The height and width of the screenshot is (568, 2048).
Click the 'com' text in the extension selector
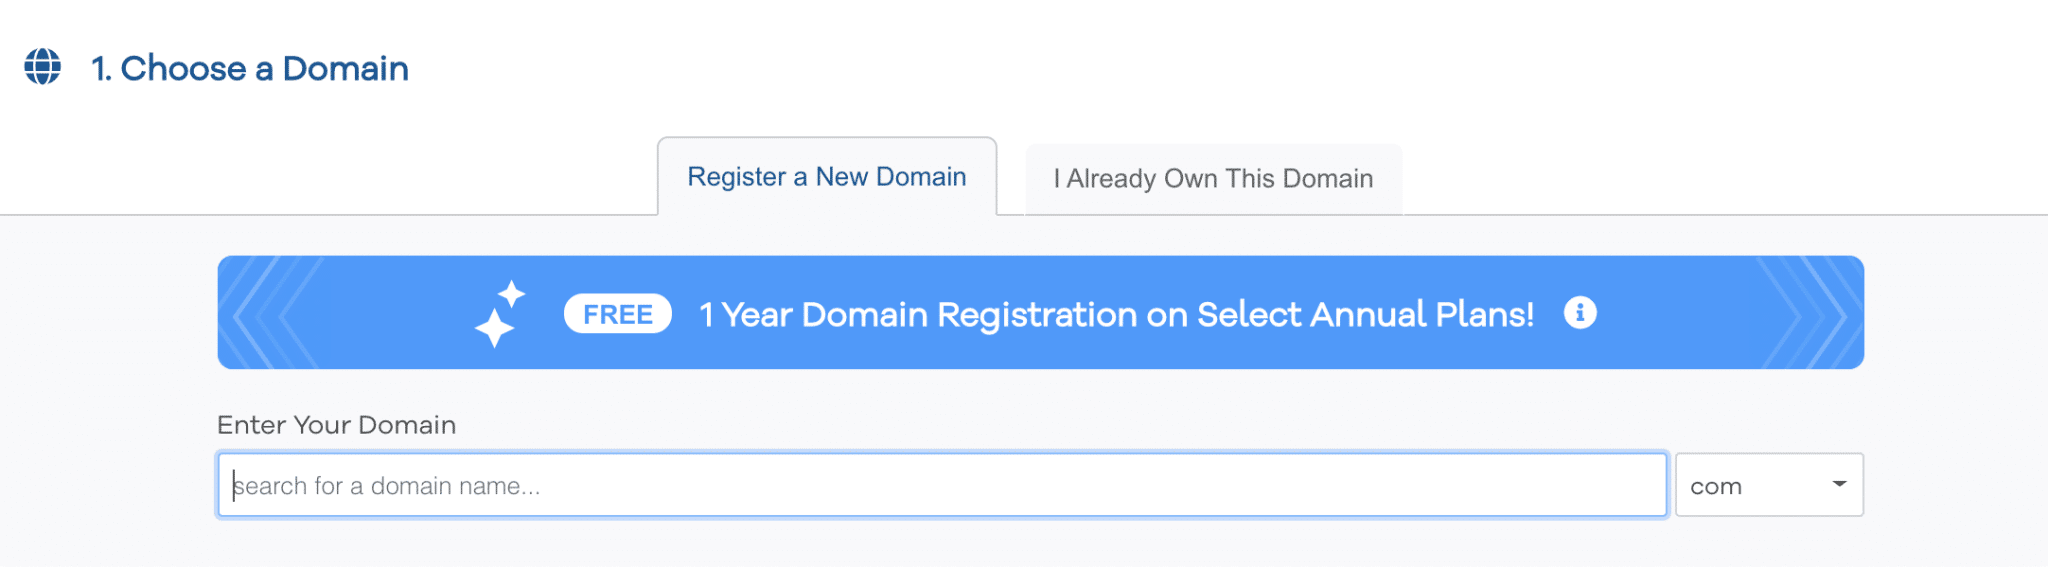click(x=1716, y=487)
